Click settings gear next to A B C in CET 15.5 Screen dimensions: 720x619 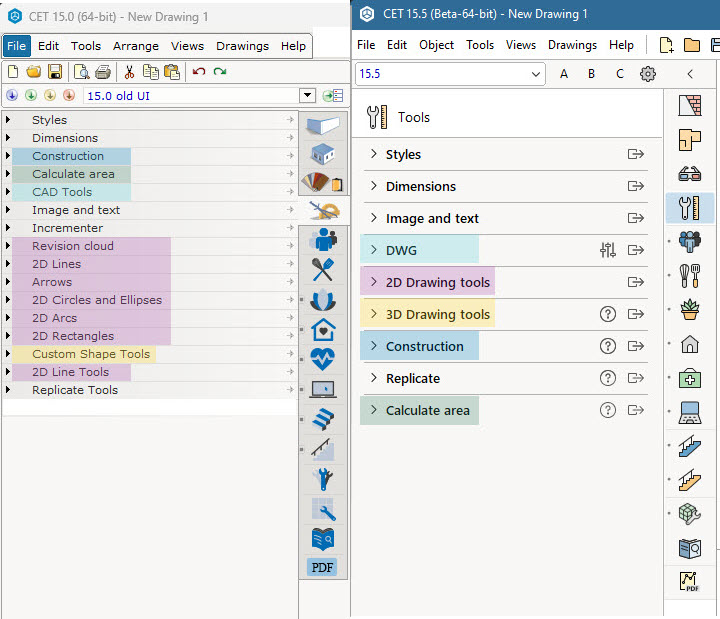point(648,74)
